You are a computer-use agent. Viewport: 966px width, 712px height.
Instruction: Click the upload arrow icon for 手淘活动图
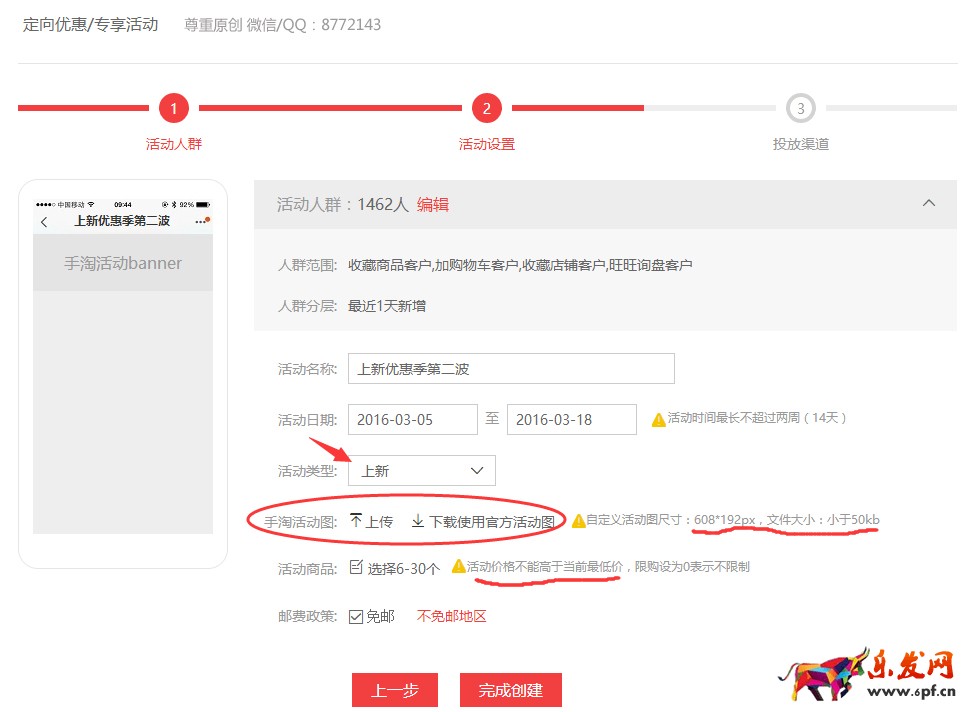point(356,521)
